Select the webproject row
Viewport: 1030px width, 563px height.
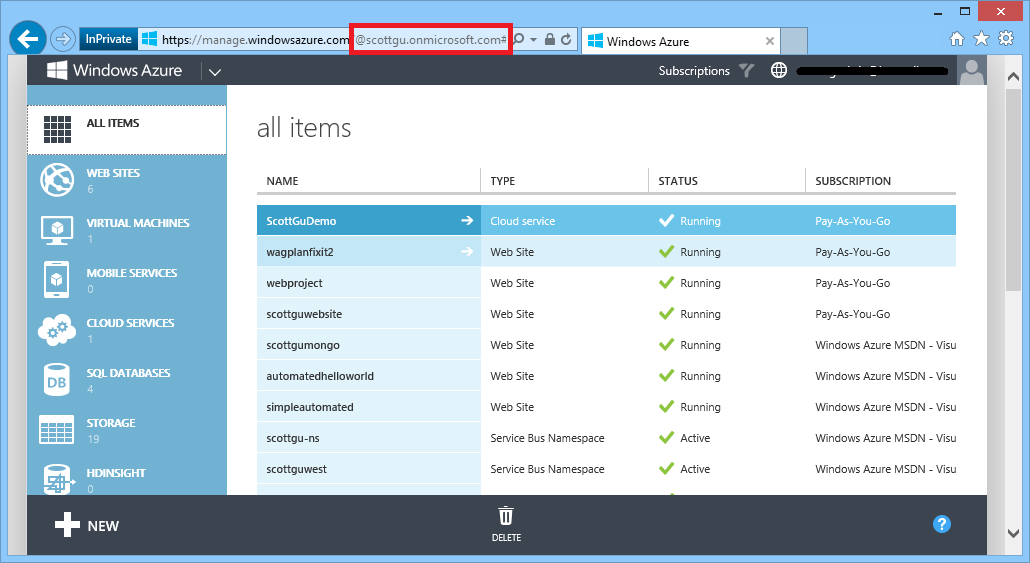tap(606, 282)
